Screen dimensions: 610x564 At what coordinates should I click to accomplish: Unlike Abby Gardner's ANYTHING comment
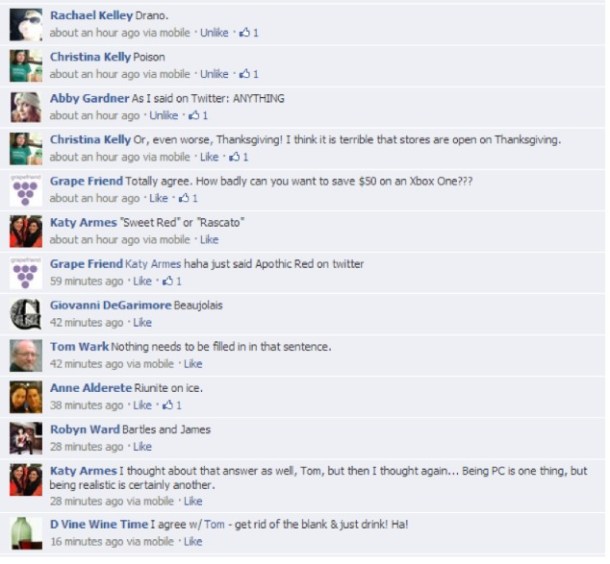click(x=163, y=116)
